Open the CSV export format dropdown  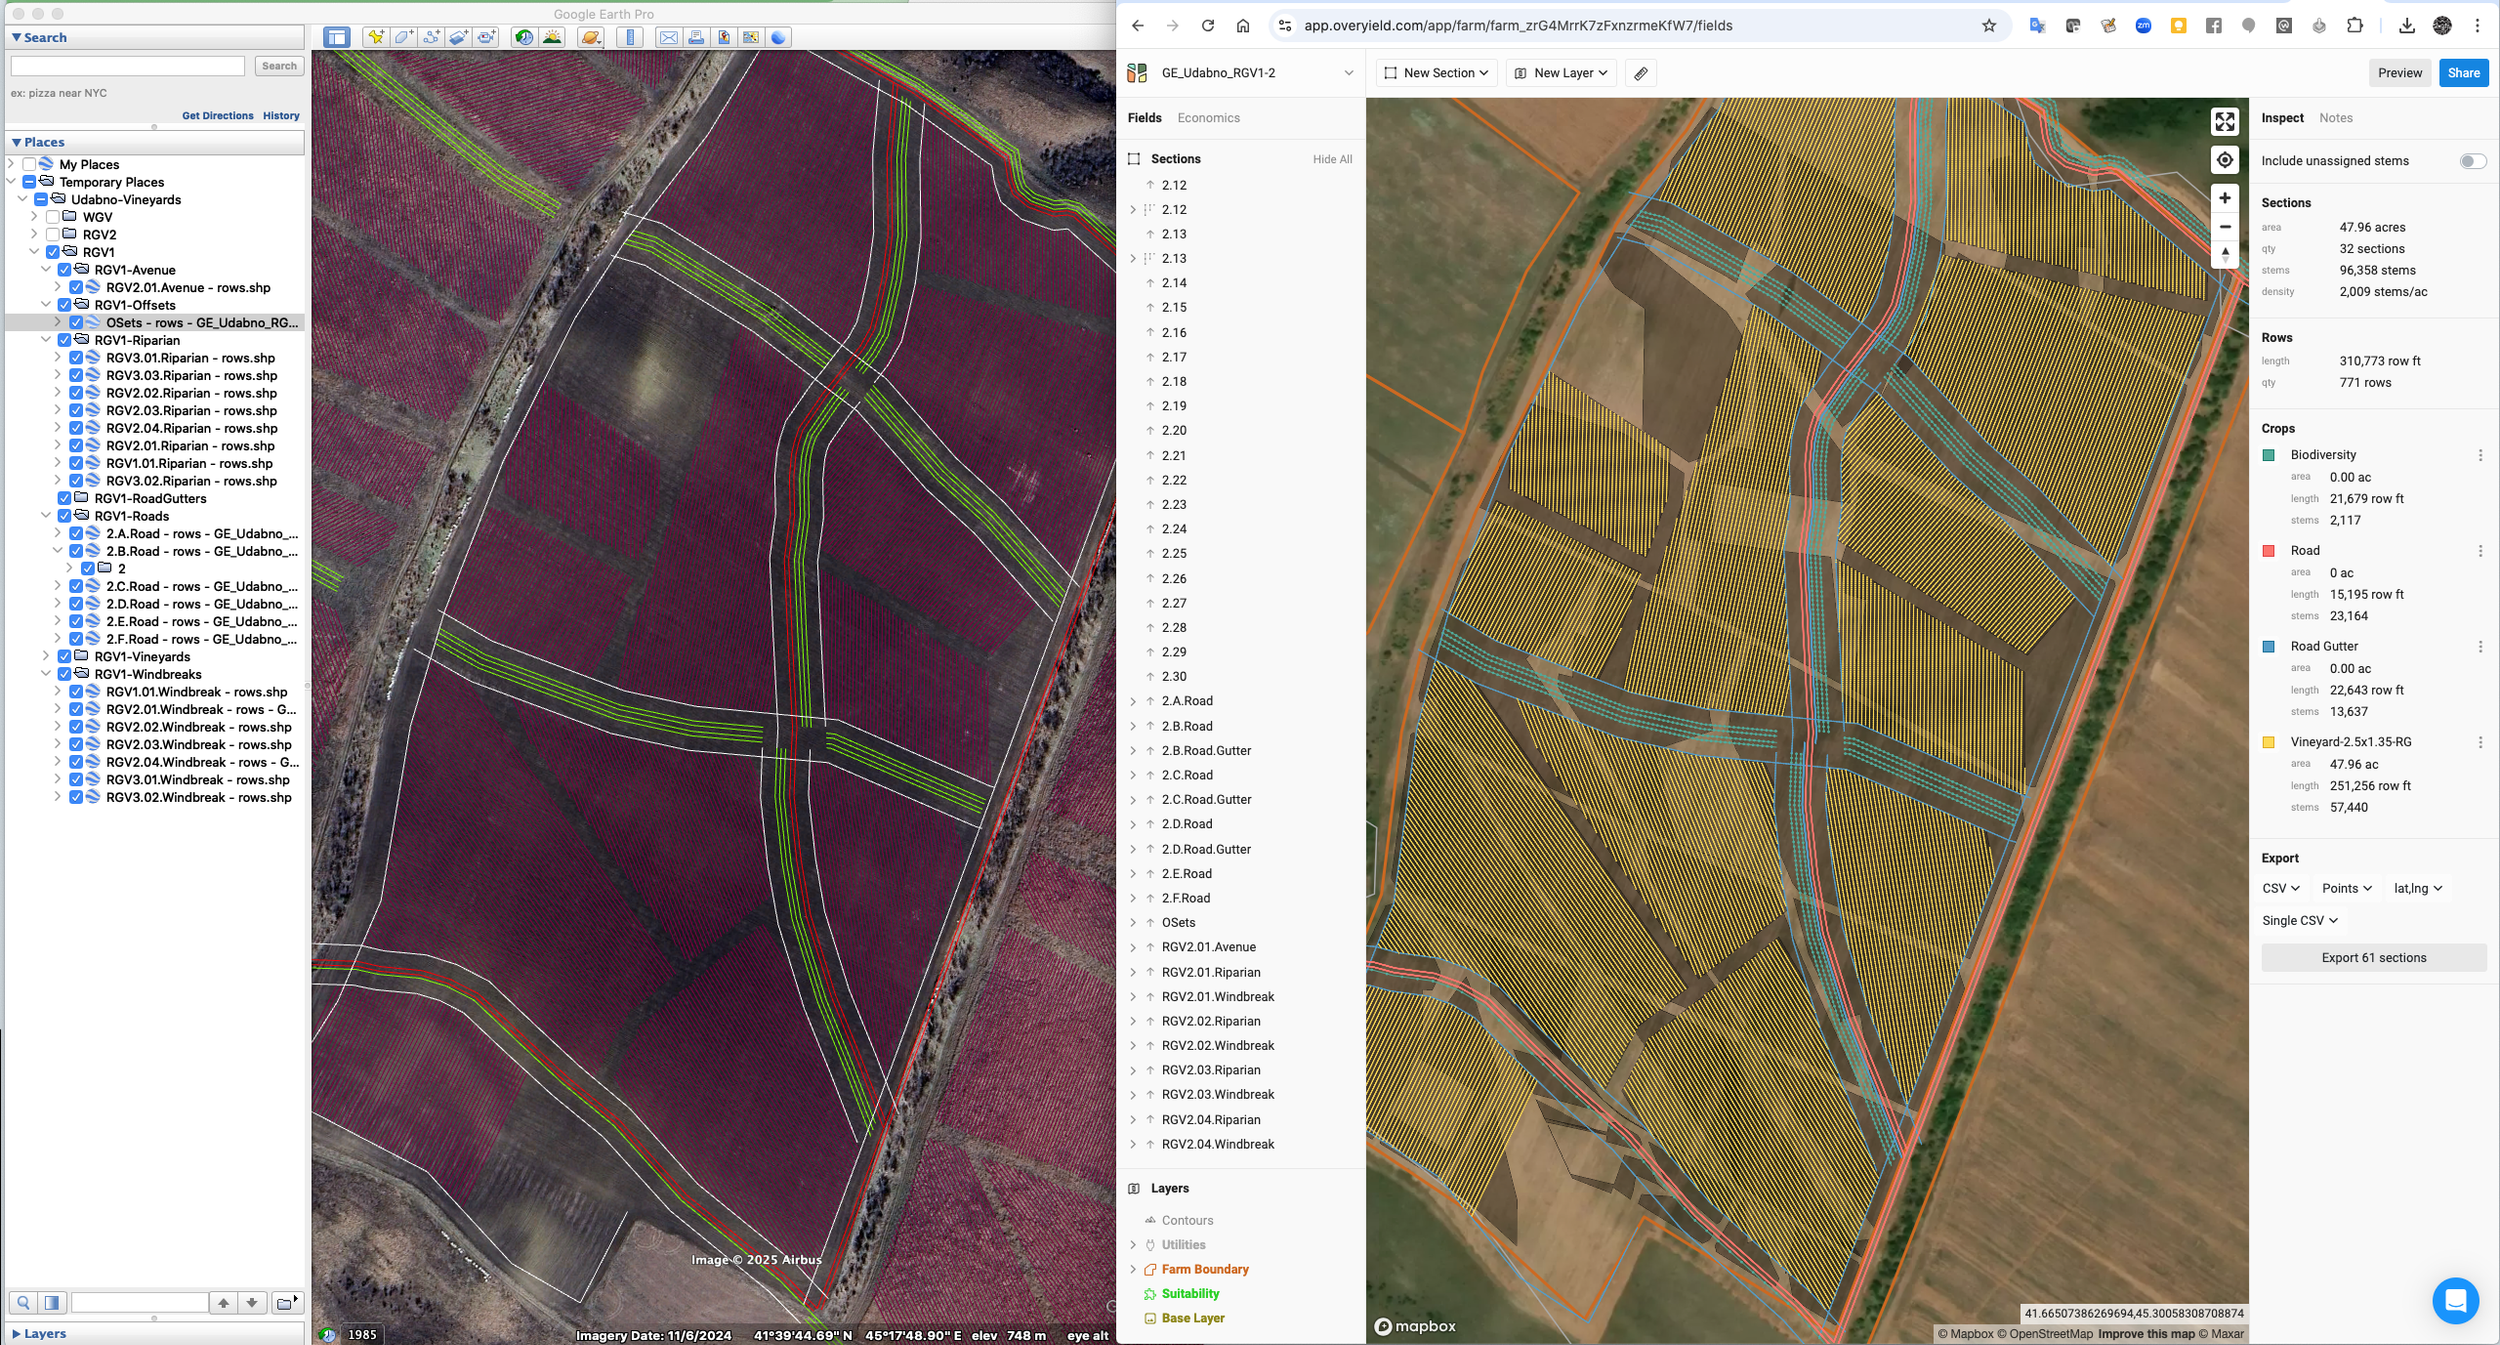pyautogui.click(x=2280, y=888)
